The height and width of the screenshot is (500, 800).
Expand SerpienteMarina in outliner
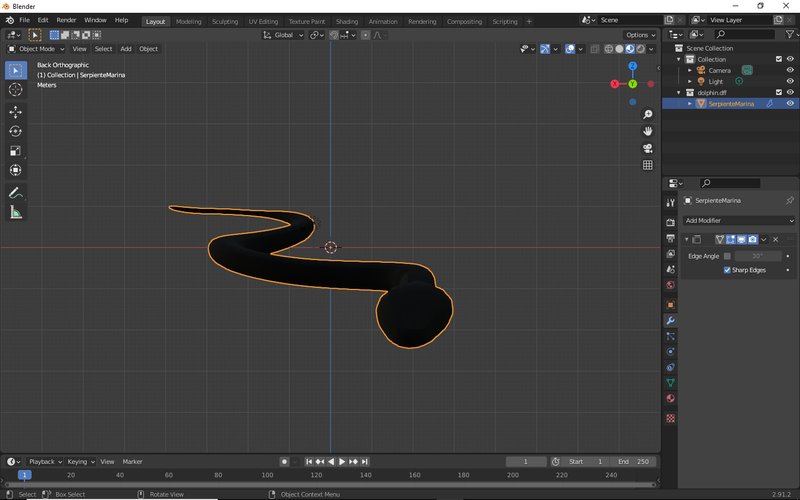click(x=690, y=104)
